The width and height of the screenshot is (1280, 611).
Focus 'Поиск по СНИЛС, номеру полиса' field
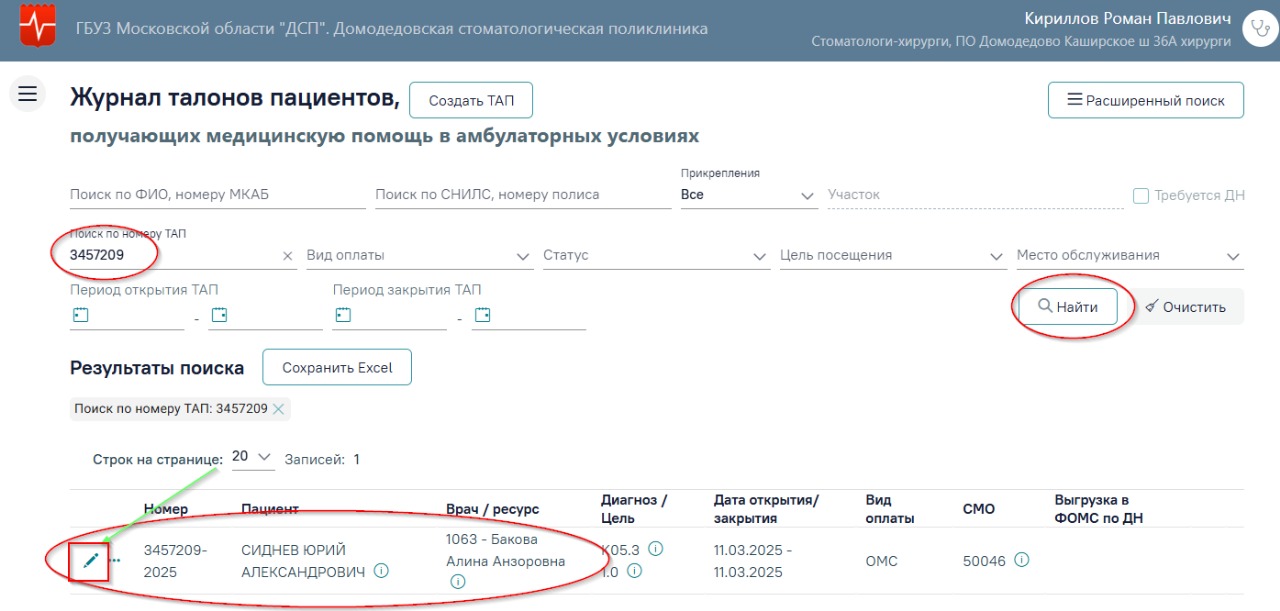coord(523,195)
